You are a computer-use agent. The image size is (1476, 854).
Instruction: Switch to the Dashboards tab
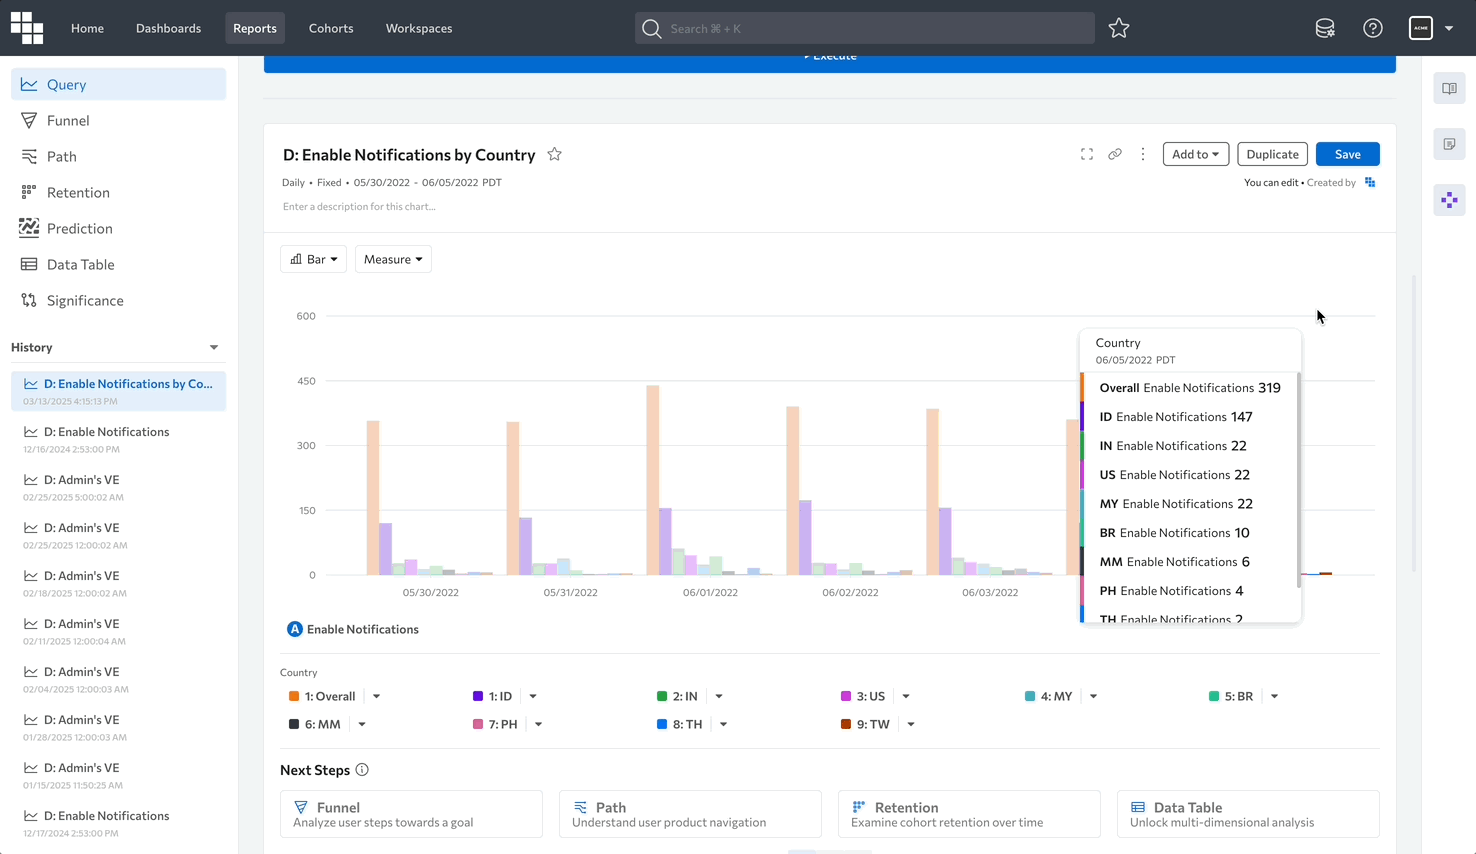[168, 28]
